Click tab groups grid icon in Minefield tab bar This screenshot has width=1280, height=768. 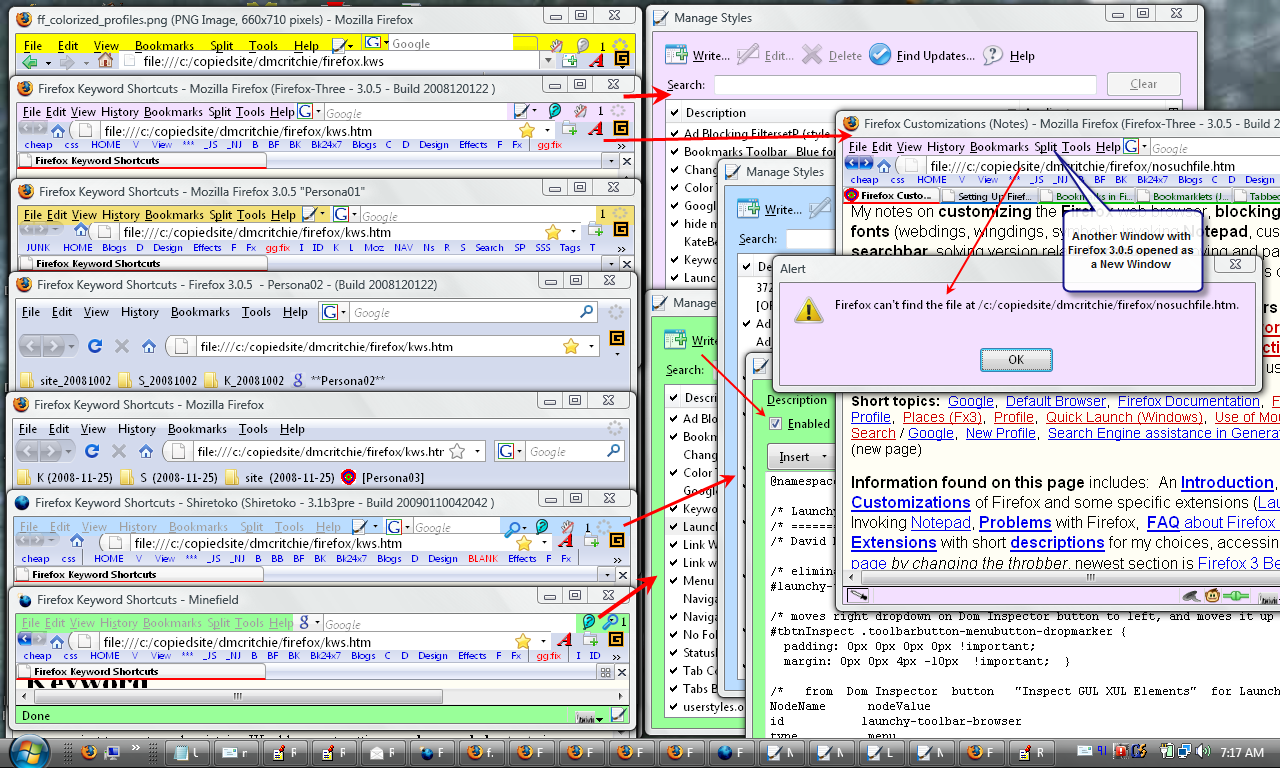point(606,672)
